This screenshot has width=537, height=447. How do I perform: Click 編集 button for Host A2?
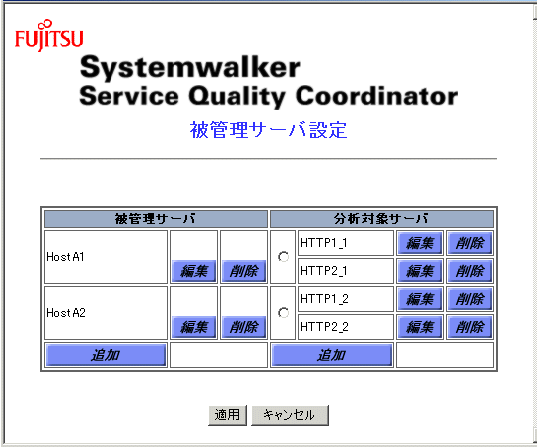pyautogui.click(x=194, y=327)
